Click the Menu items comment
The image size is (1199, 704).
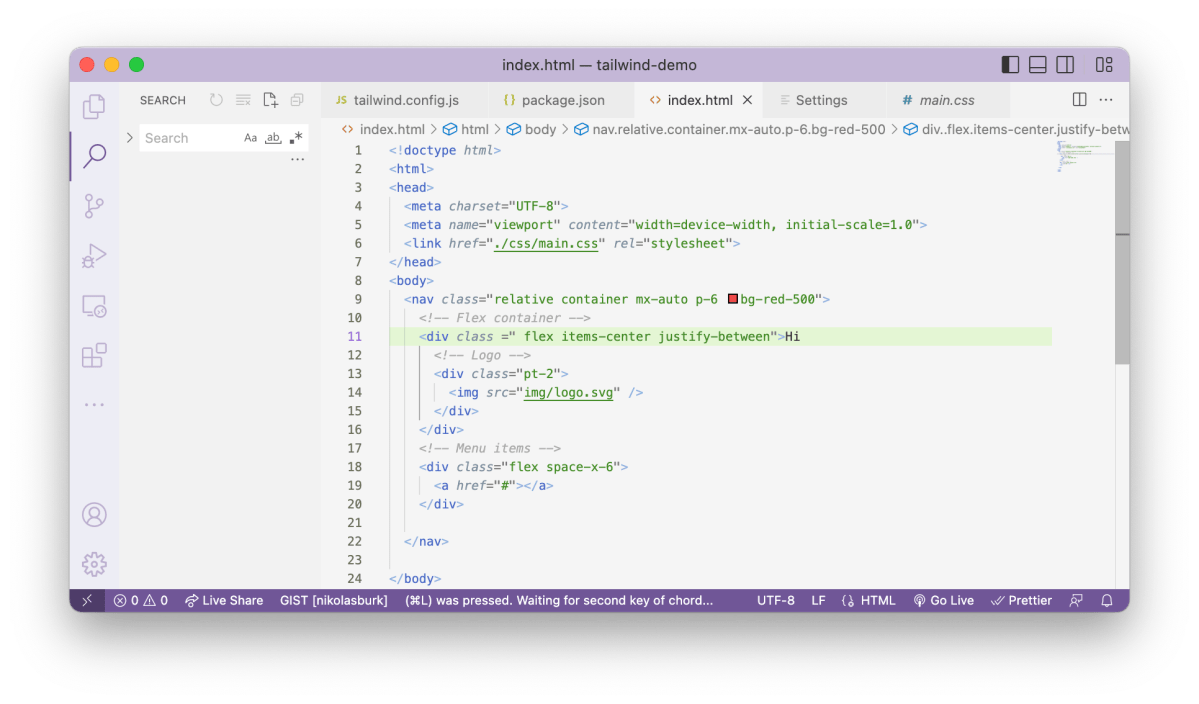click(x=489, y=448)
